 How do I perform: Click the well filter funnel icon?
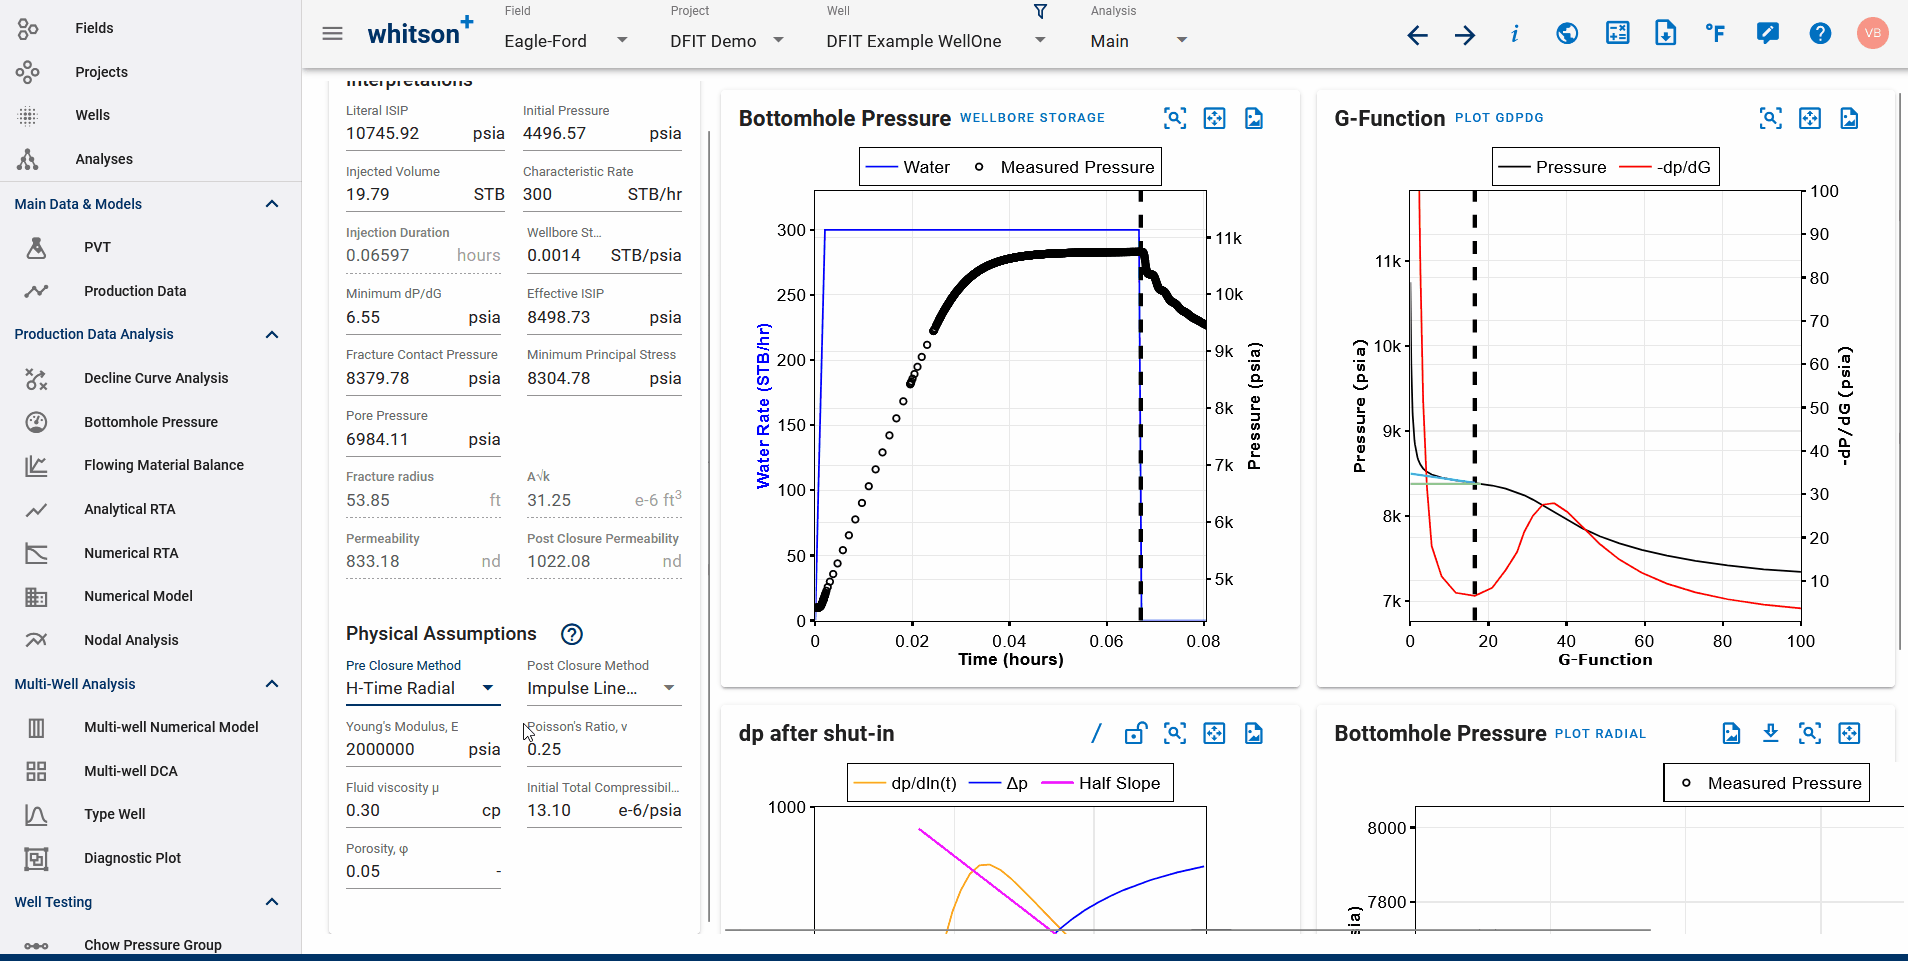(x=1040, y=11)
